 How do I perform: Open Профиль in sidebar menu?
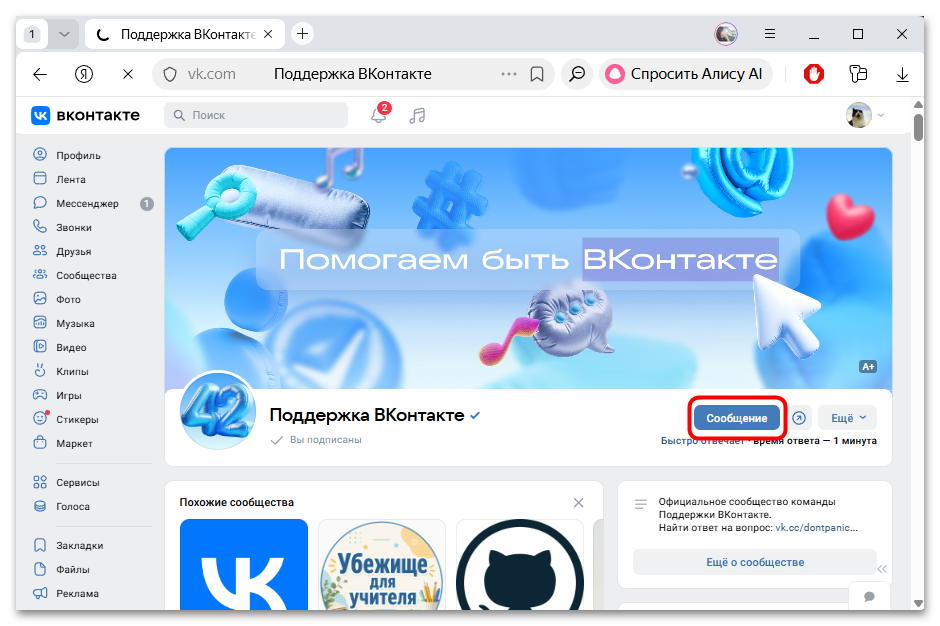(78, 155)
